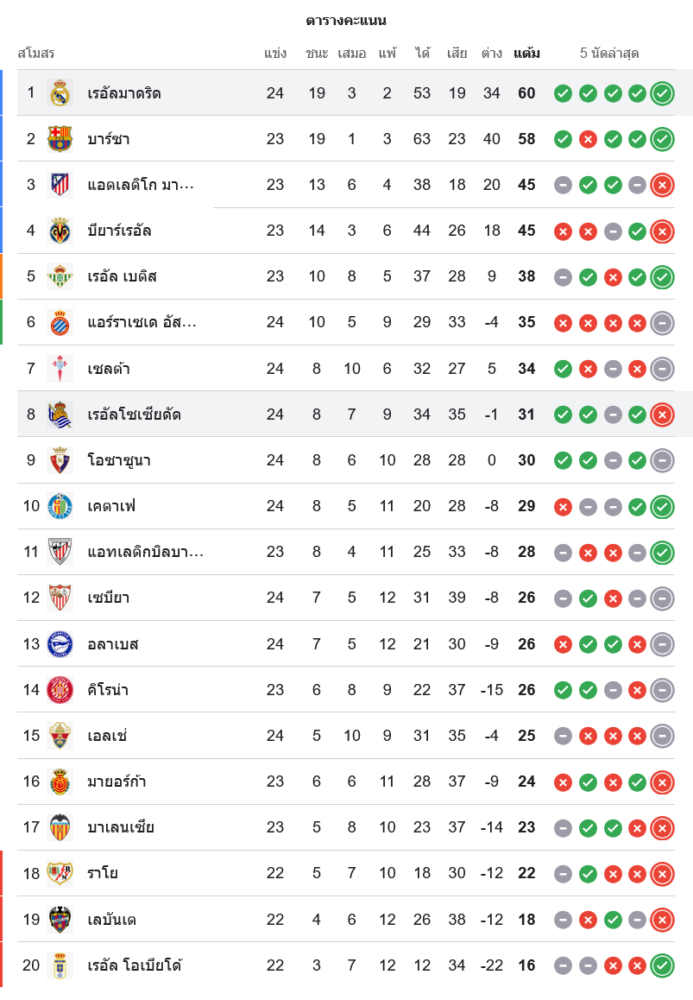Click the Real Madrid club crest

(60, 93)
